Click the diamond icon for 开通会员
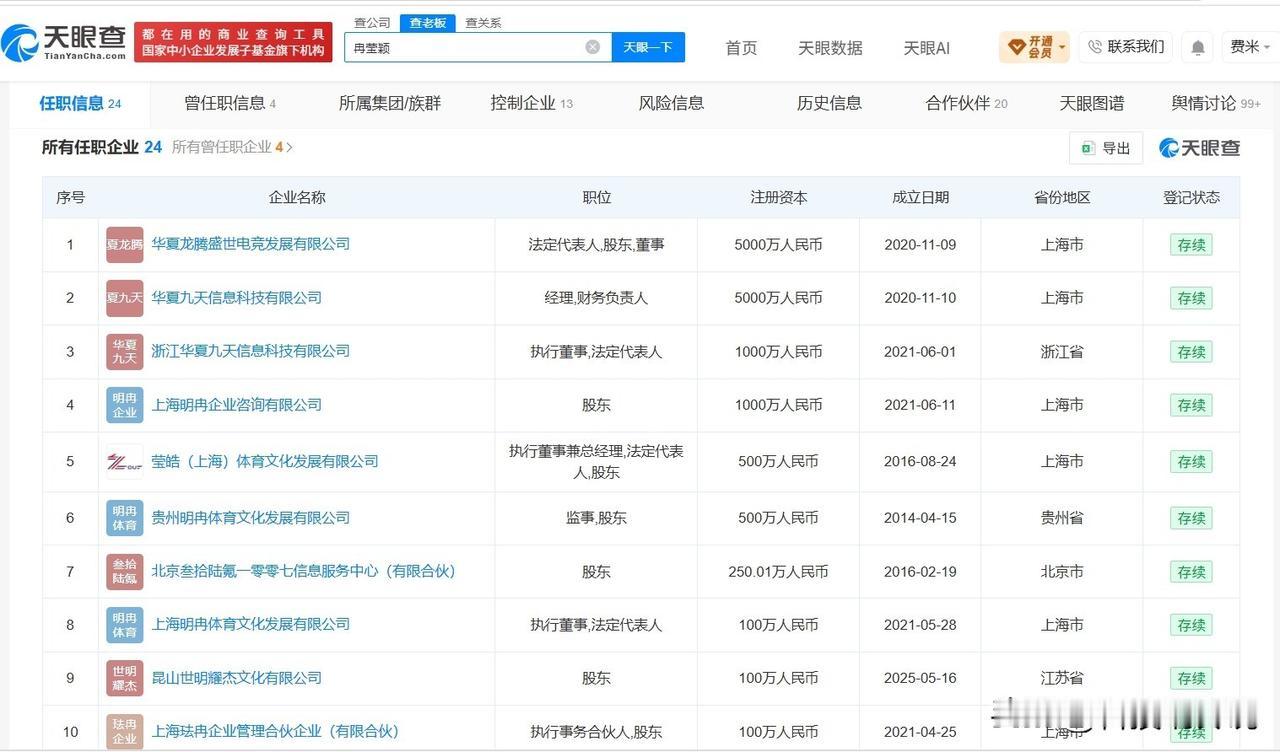 (x=1016, y=47)
